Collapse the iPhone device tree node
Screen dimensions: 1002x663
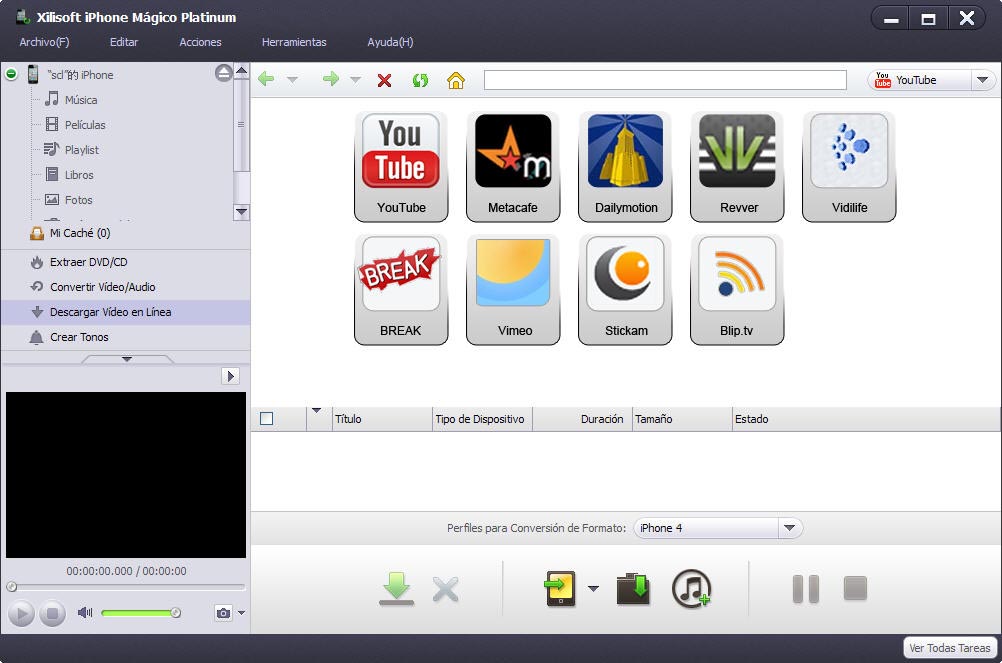pos(11,74)
